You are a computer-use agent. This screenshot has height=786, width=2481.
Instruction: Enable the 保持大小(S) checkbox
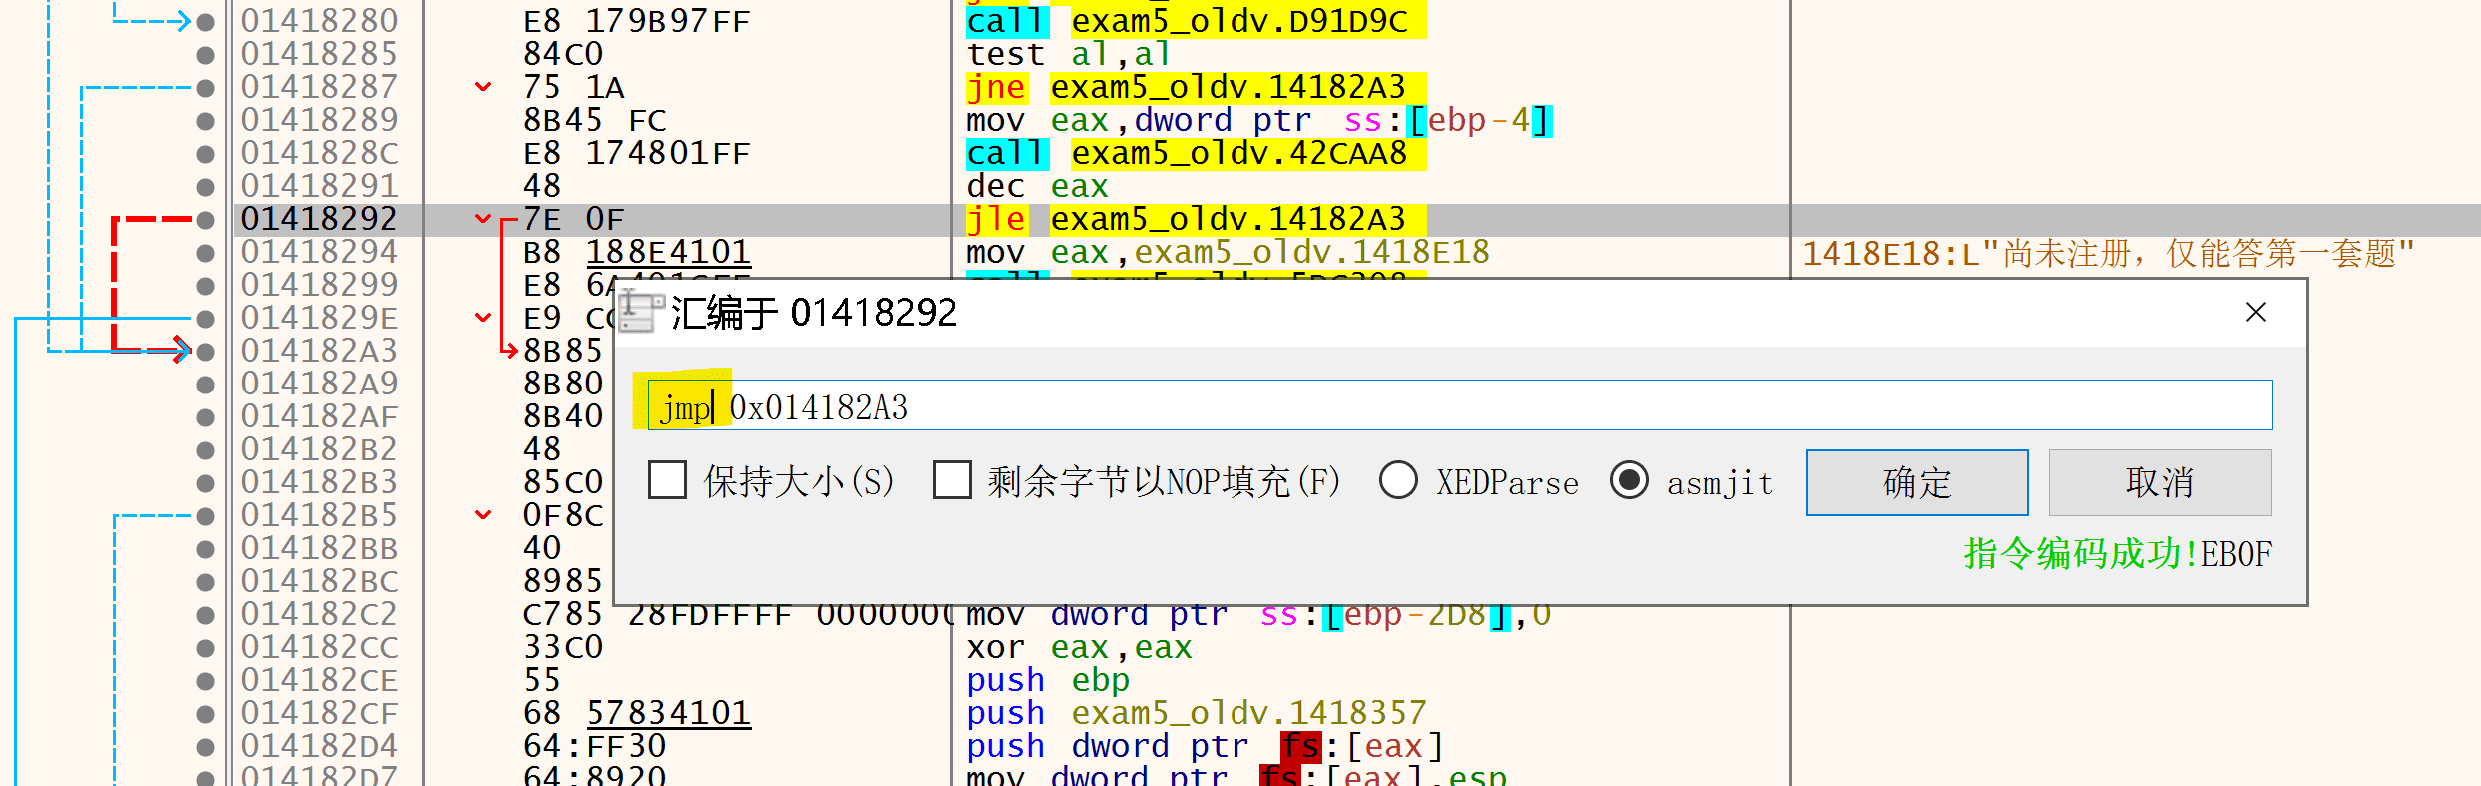point(667,480)
